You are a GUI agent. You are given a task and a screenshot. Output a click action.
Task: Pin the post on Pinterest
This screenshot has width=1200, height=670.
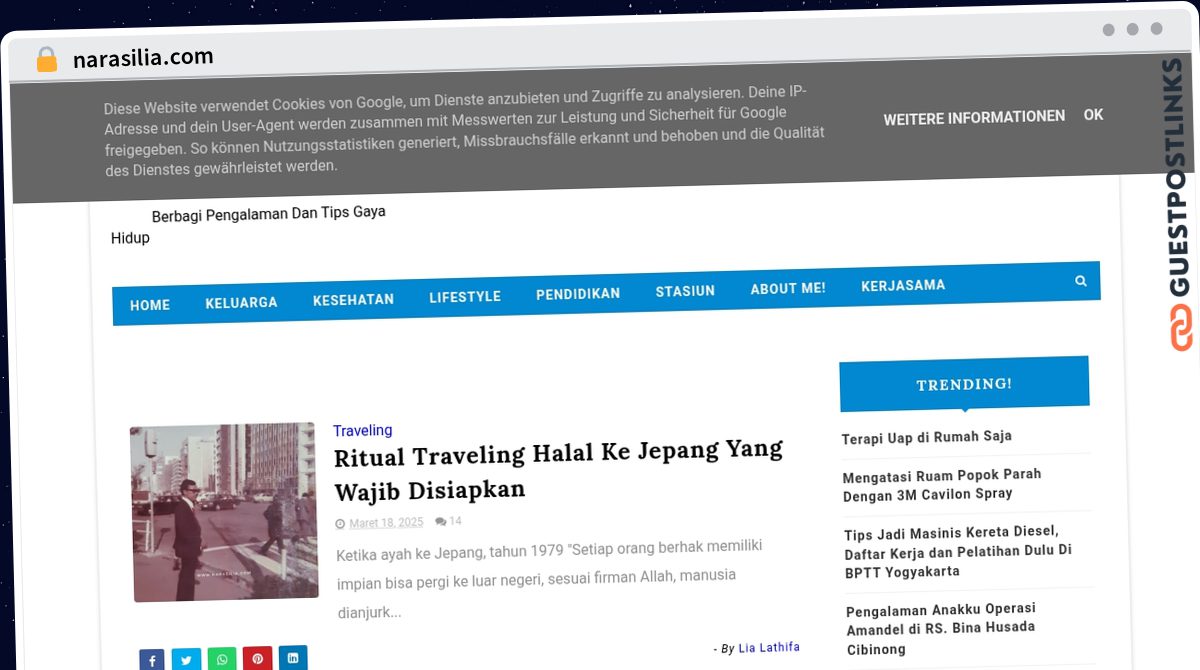click(x=257, y=658)
